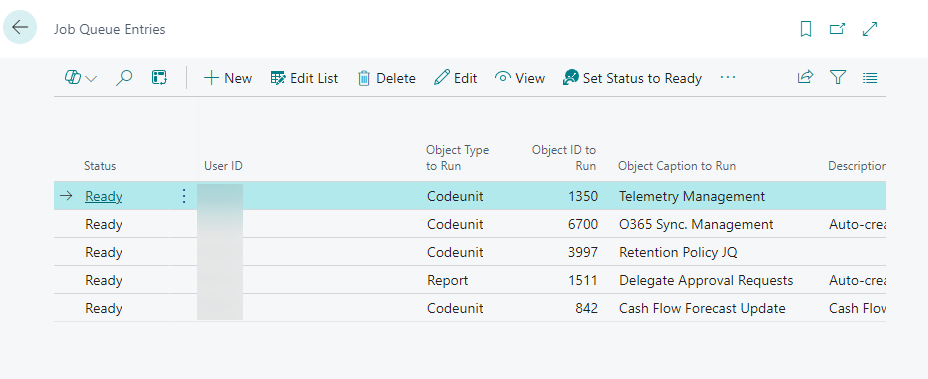Click the share icon

[805, 77]
